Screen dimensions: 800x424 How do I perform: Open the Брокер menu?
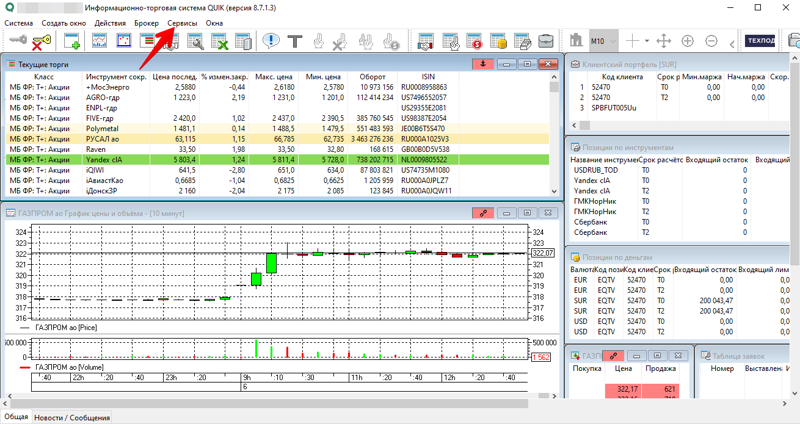(146, 23)
